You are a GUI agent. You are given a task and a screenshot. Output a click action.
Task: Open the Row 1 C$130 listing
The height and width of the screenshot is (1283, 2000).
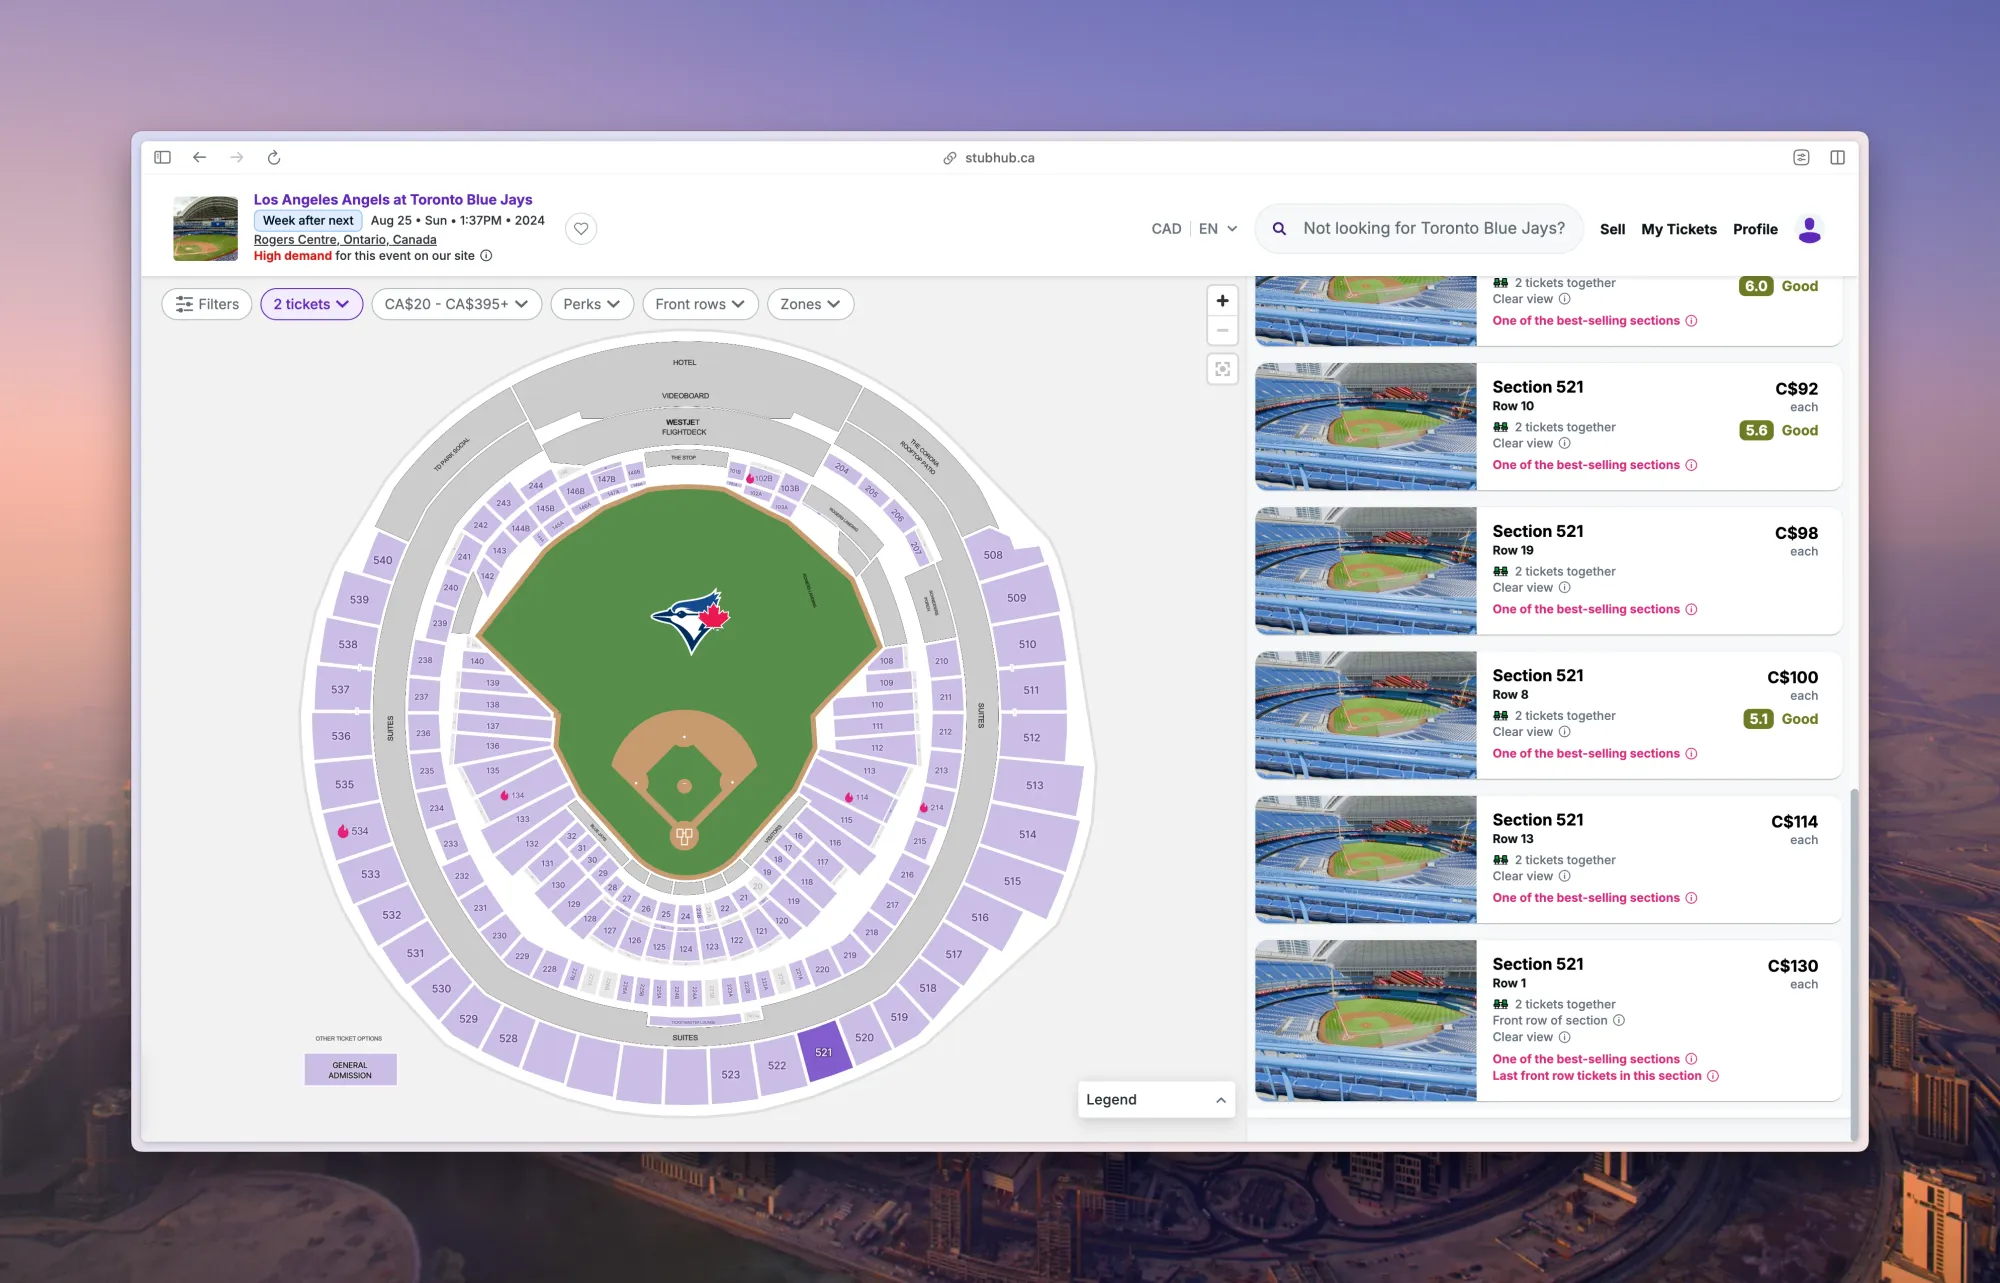point(1548,1020)
